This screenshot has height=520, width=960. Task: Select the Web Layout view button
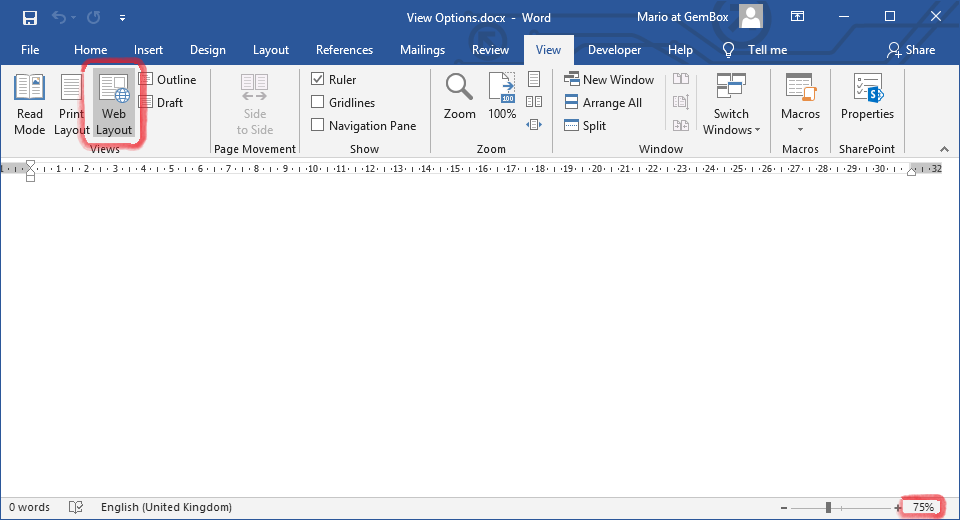(114, 104)
